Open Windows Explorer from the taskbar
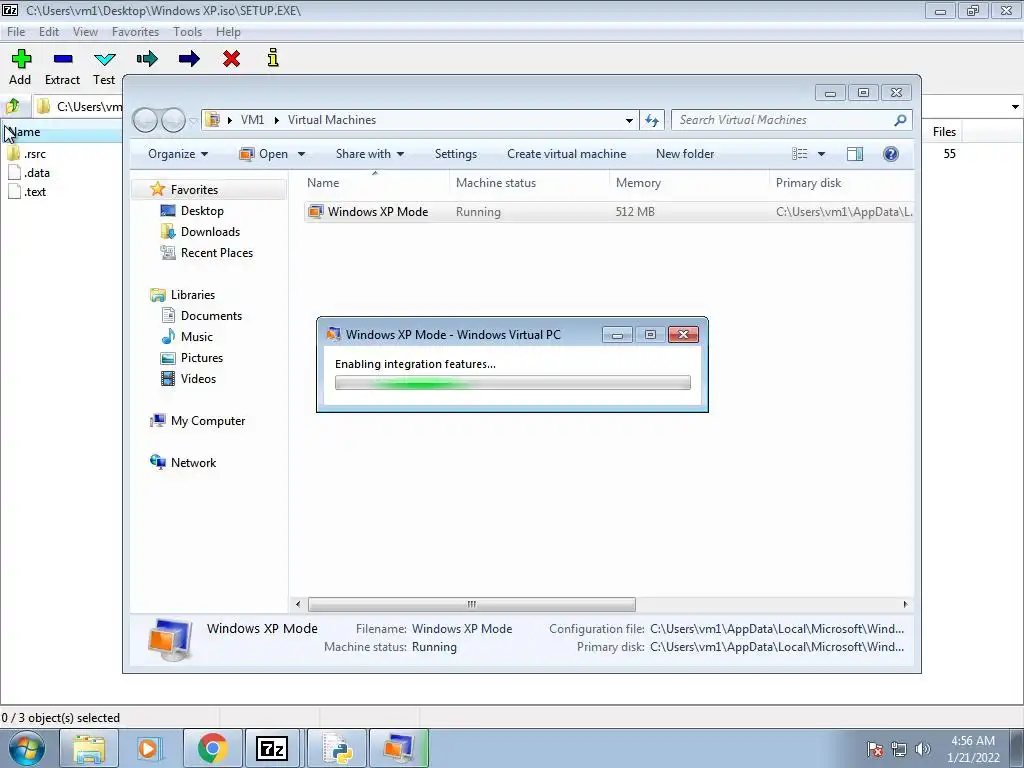The height and width of the screenshot is (768, 1024). pos(89,748)
